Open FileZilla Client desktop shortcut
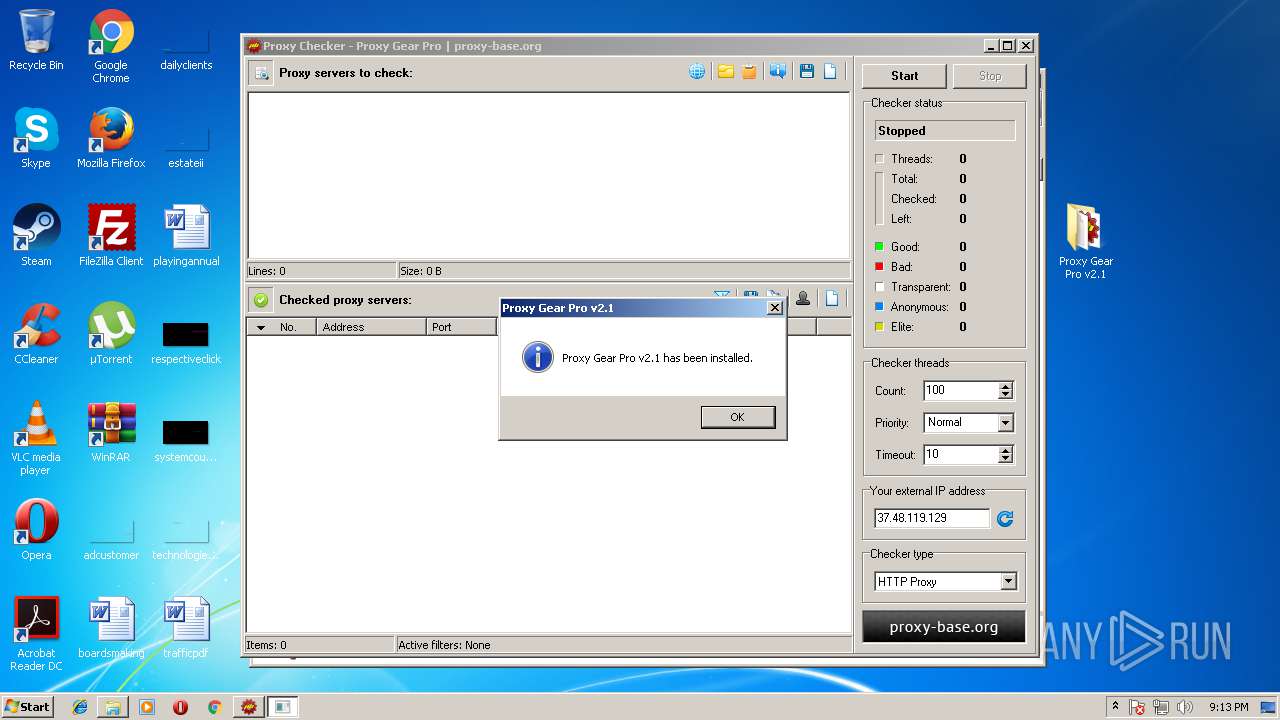The image size is (1280, 720). 111,236
